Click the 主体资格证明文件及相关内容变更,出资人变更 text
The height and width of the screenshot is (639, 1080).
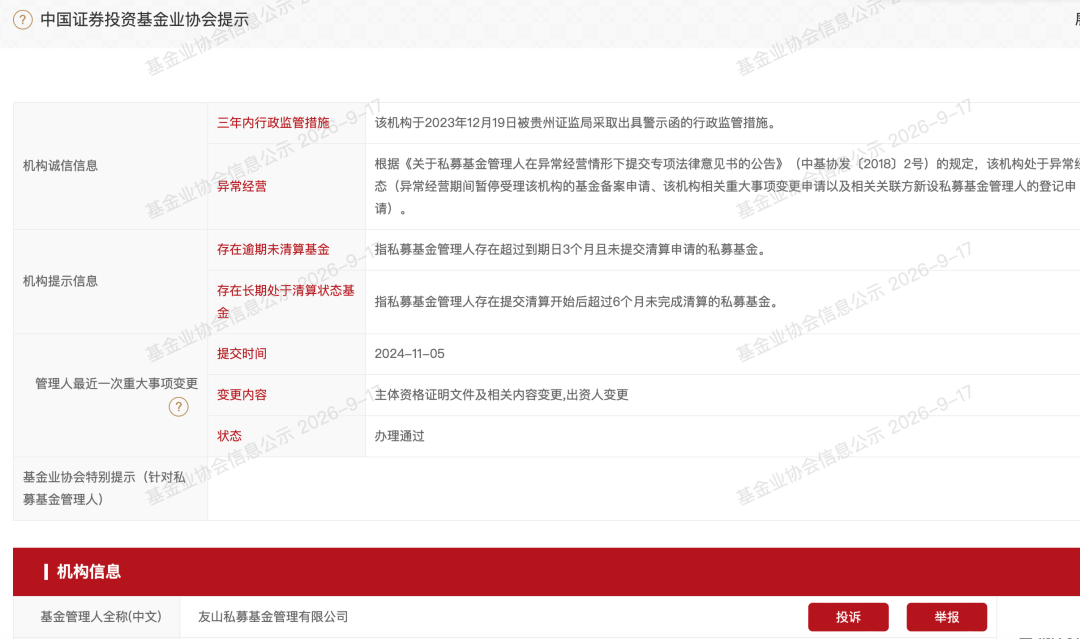click(x=501, y=395)
